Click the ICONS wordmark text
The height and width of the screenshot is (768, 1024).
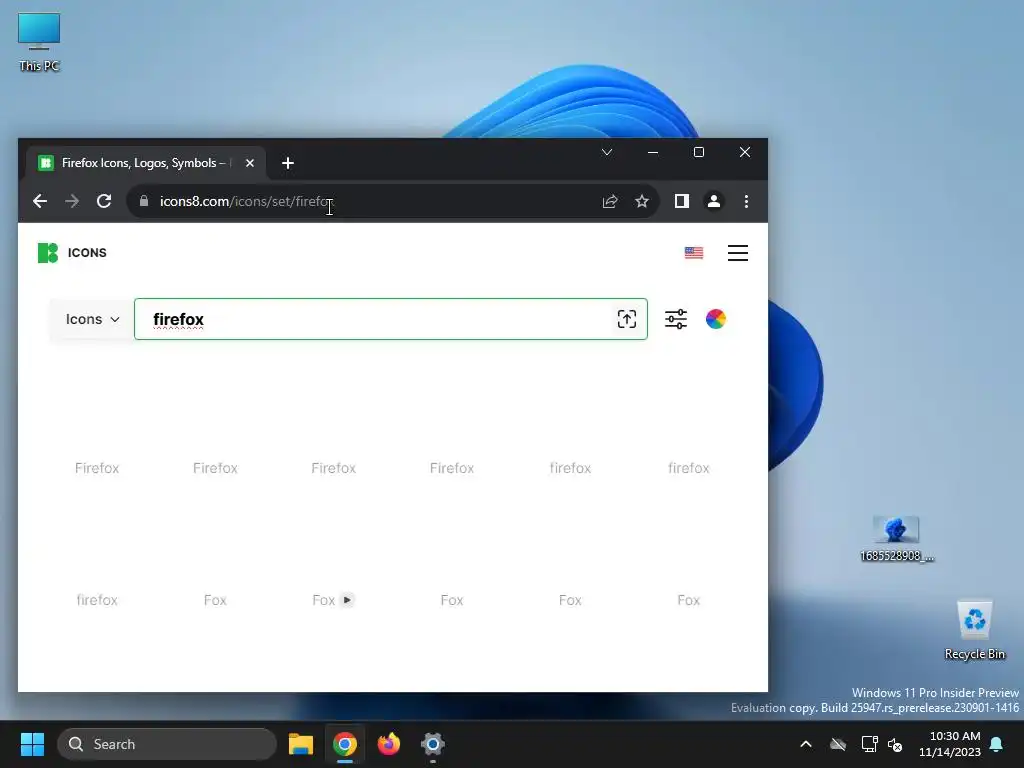tap(87, 253)
